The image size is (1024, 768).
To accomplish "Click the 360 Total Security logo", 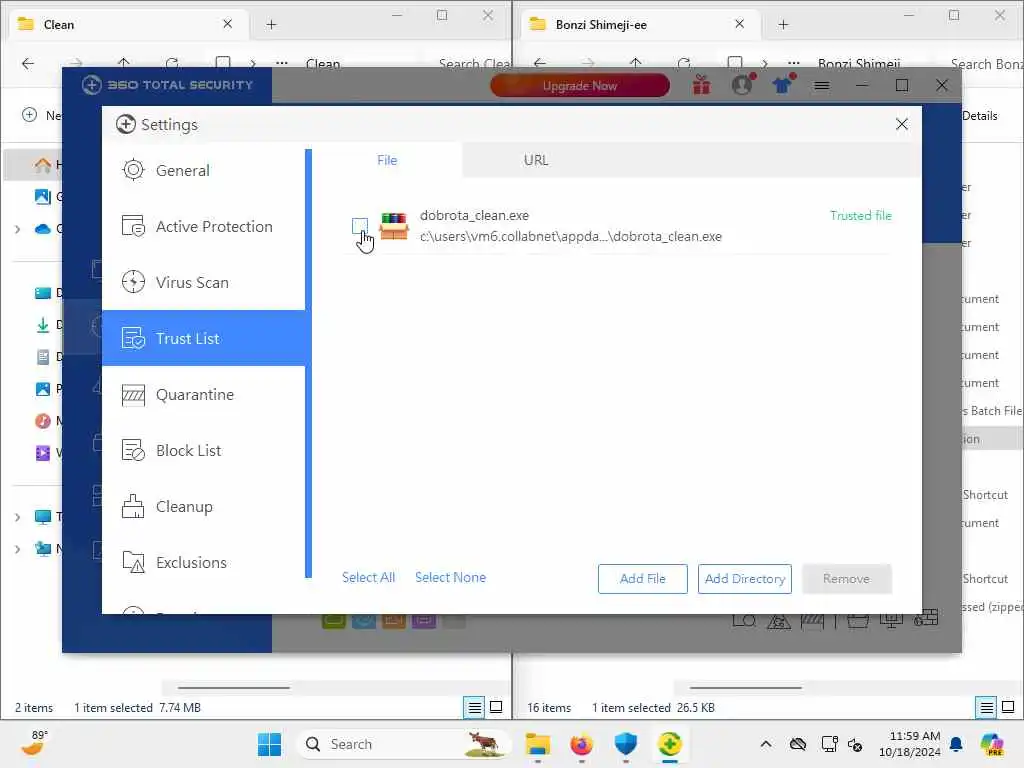I will tap(167, 85).
